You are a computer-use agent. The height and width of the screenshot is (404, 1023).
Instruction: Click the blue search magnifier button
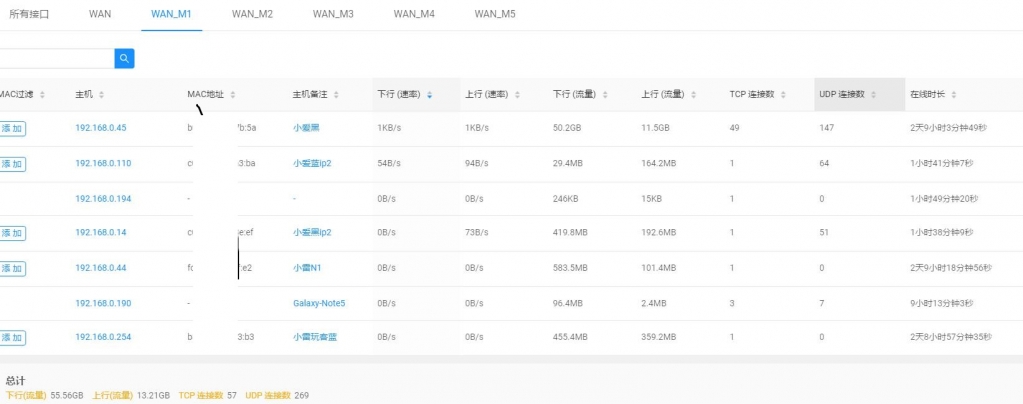(x=124, y=59)
